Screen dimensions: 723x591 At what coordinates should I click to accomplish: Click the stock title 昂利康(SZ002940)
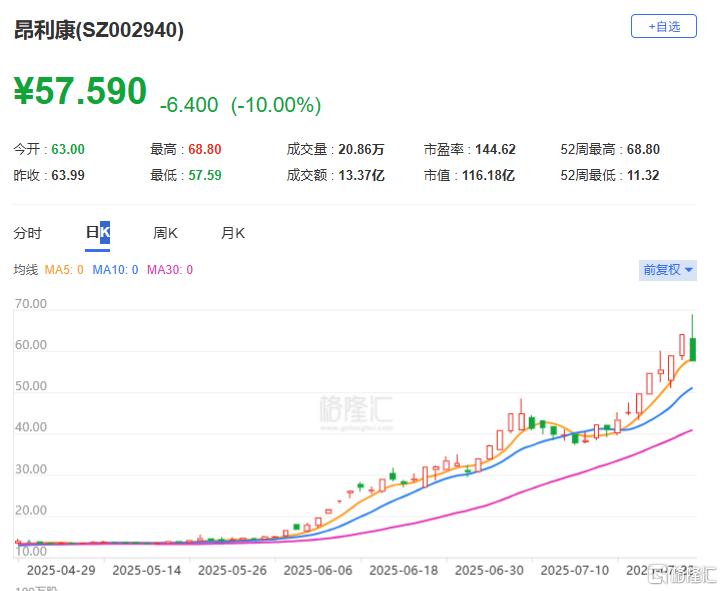[99, 30]
